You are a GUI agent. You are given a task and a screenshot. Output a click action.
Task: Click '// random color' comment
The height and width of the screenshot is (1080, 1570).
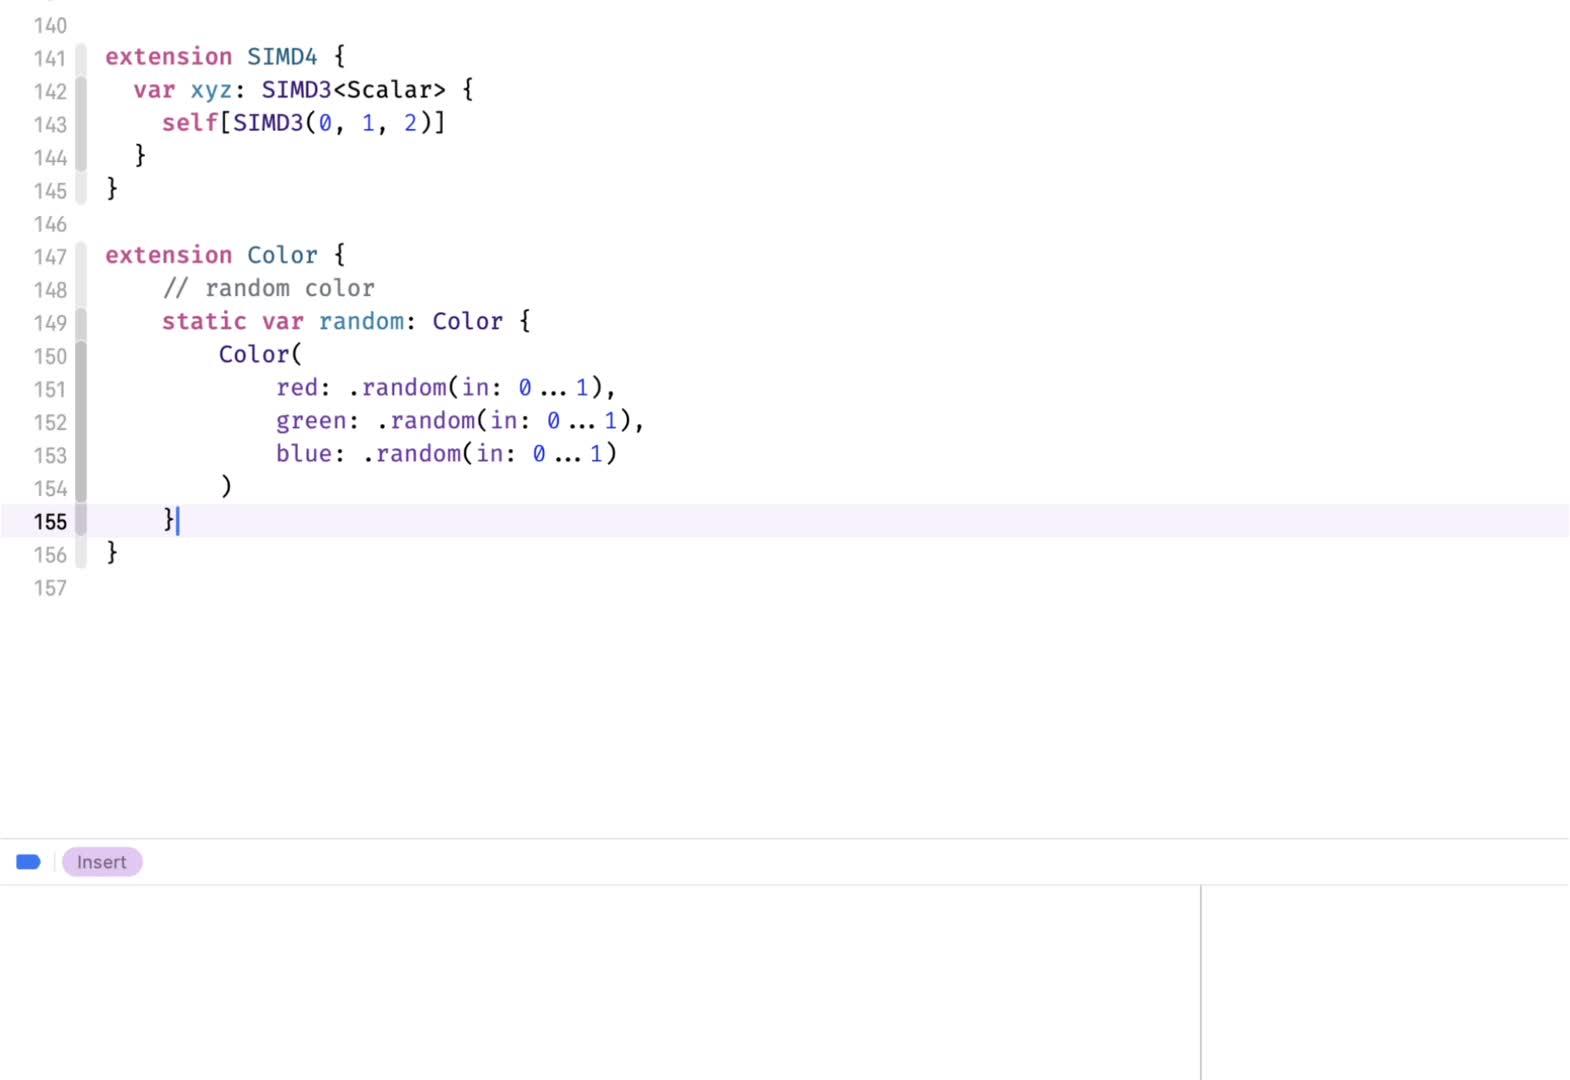coord(269,288)
